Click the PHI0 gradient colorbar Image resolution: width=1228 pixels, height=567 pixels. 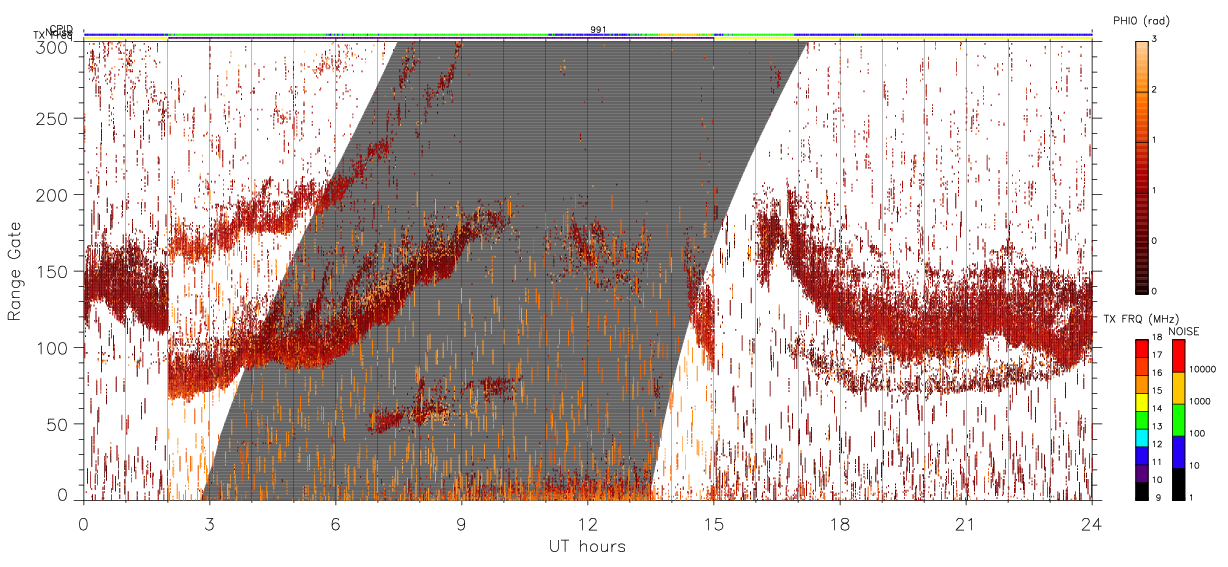tap(1142, 166)
